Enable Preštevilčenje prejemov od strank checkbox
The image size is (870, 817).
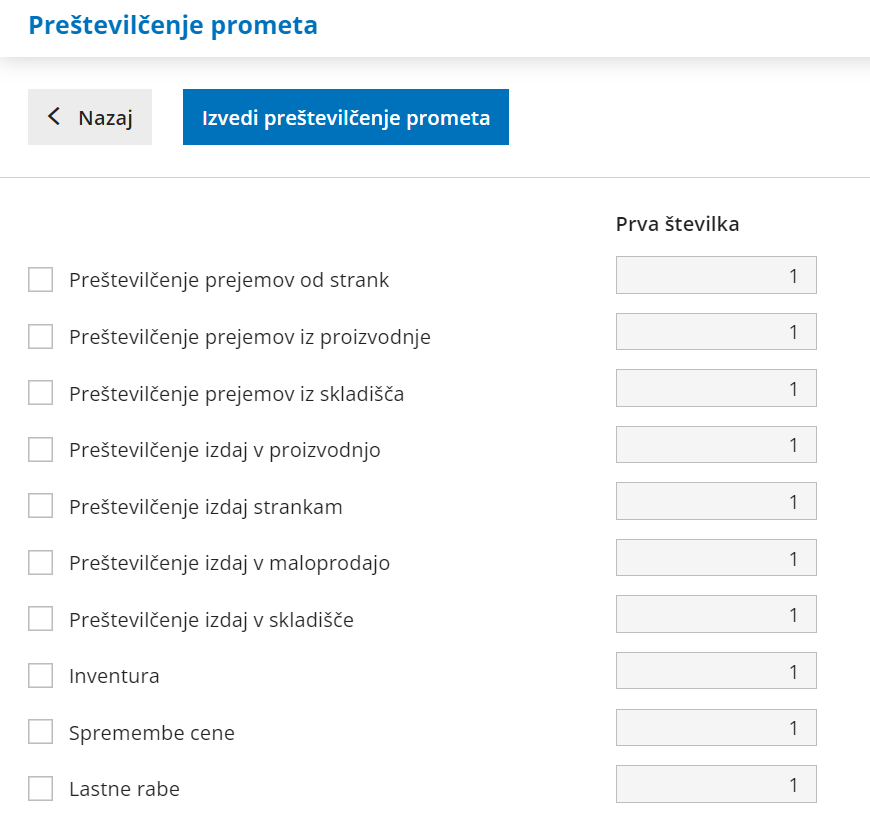click(41, 280)
